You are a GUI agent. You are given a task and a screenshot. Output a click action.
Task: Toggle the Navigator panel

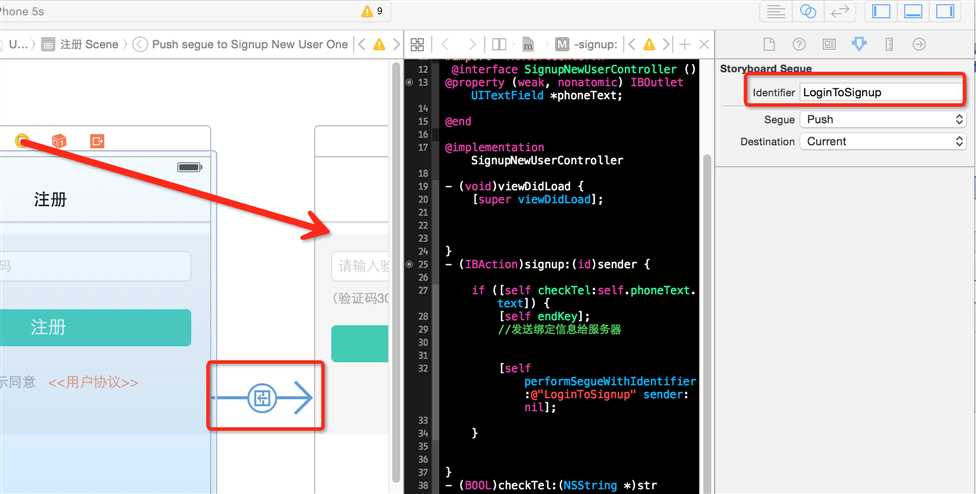click(881, 11)
